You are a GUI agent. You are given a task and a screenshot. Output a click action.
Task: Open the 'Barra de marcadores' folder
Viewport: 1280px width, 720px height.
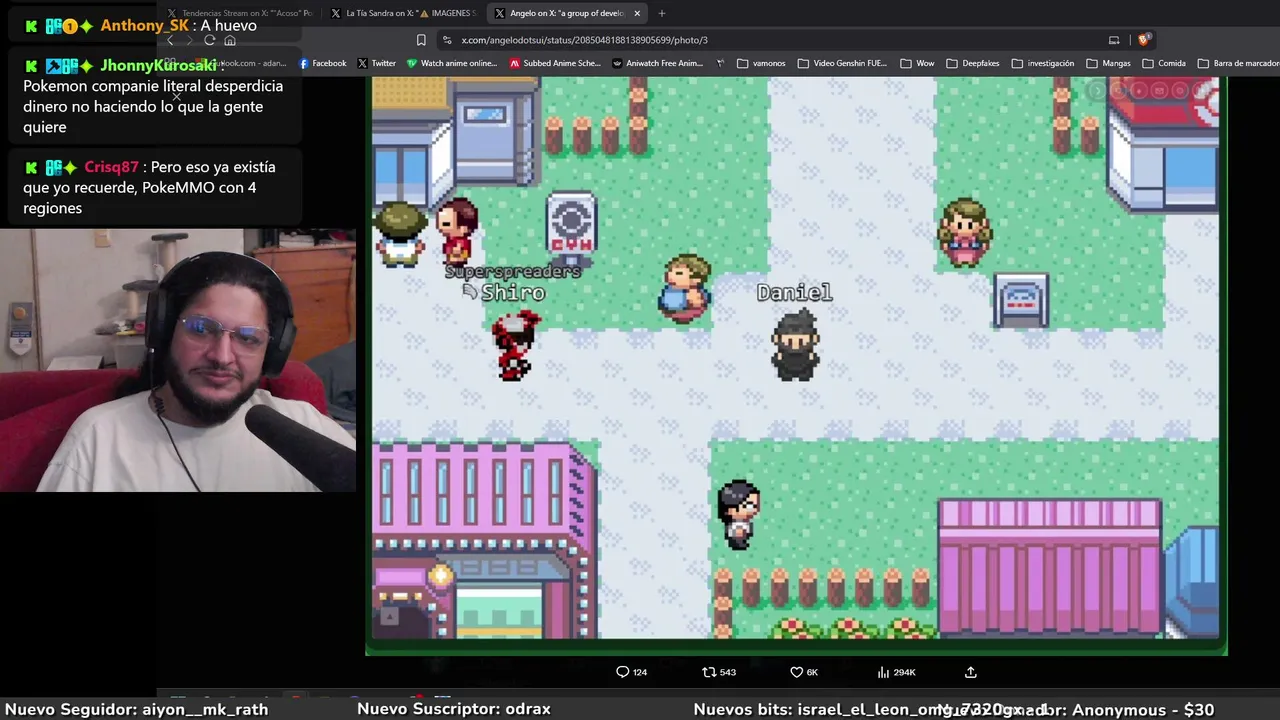[1238, 63]
